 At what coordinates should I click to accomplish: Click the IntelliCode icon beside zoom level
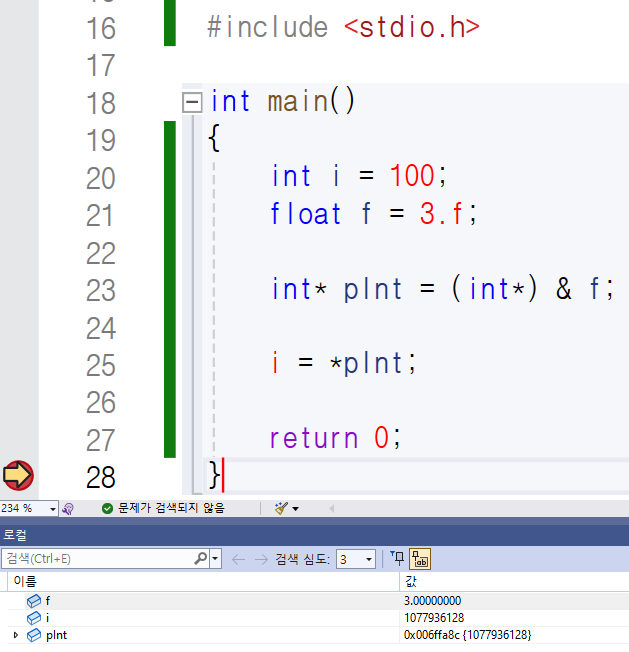68,509
